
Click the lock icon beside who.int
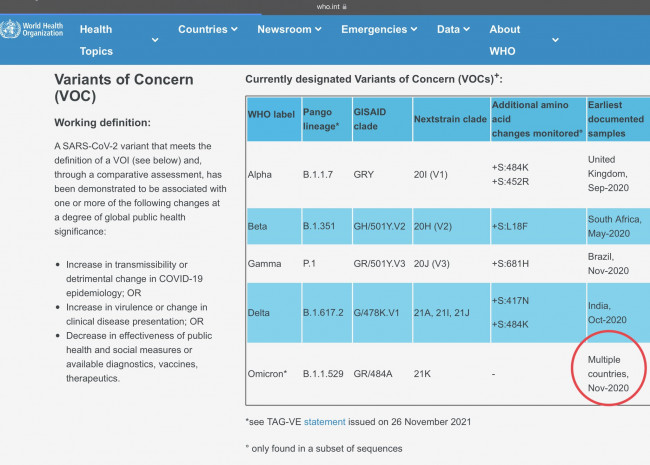coord(344,7)
